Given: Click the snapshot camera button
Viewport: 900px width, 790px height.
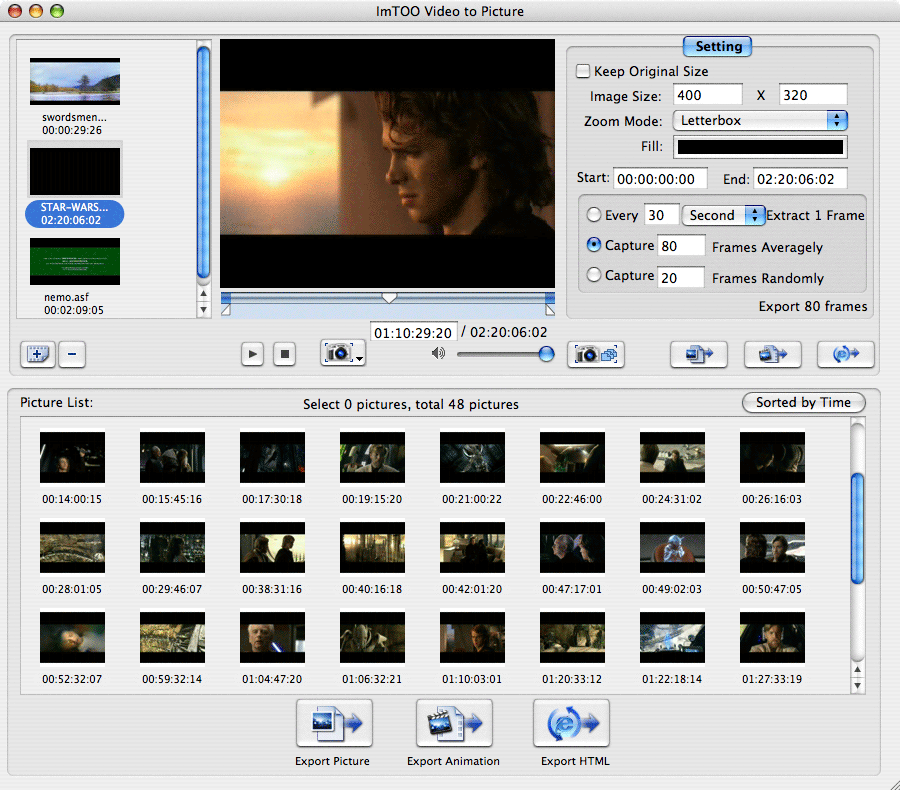Looking at the screenshot, I should coord(339,353).
